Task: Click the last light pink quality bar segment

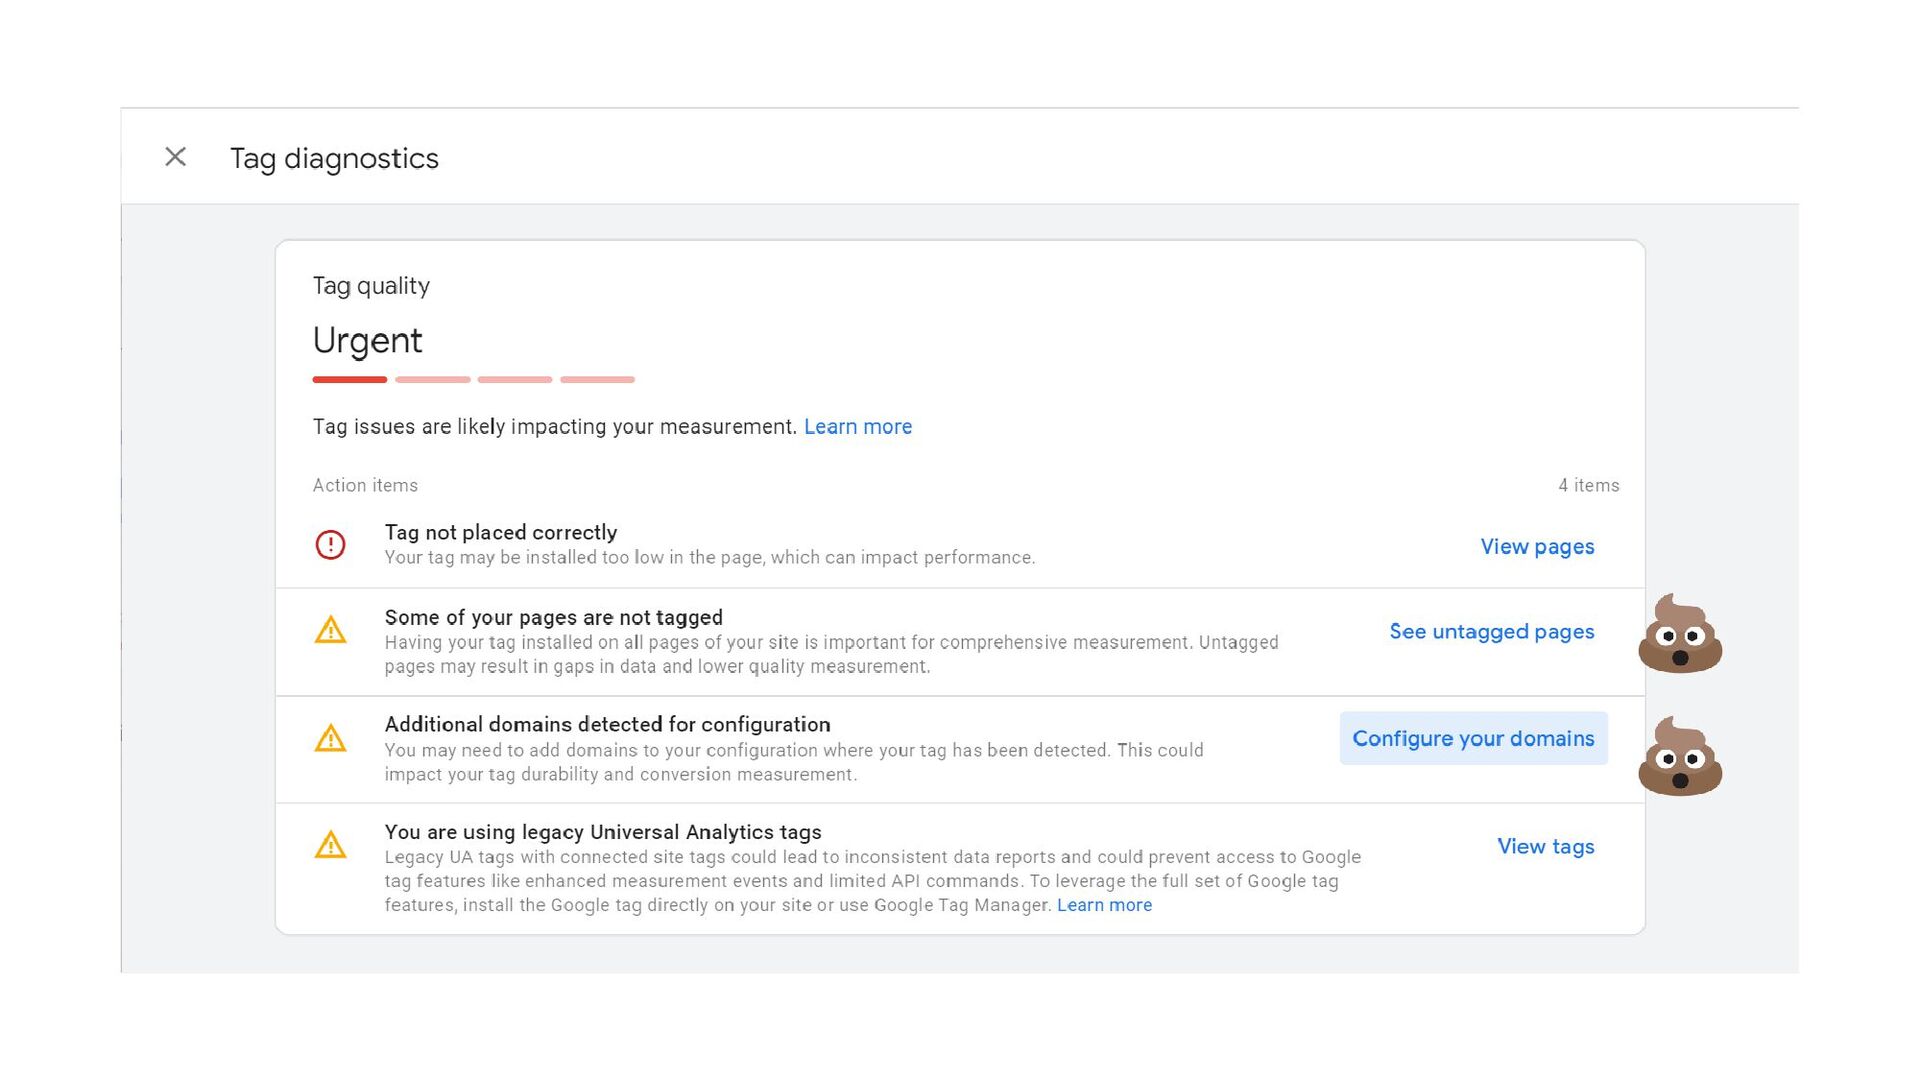Action: (597, 380)
